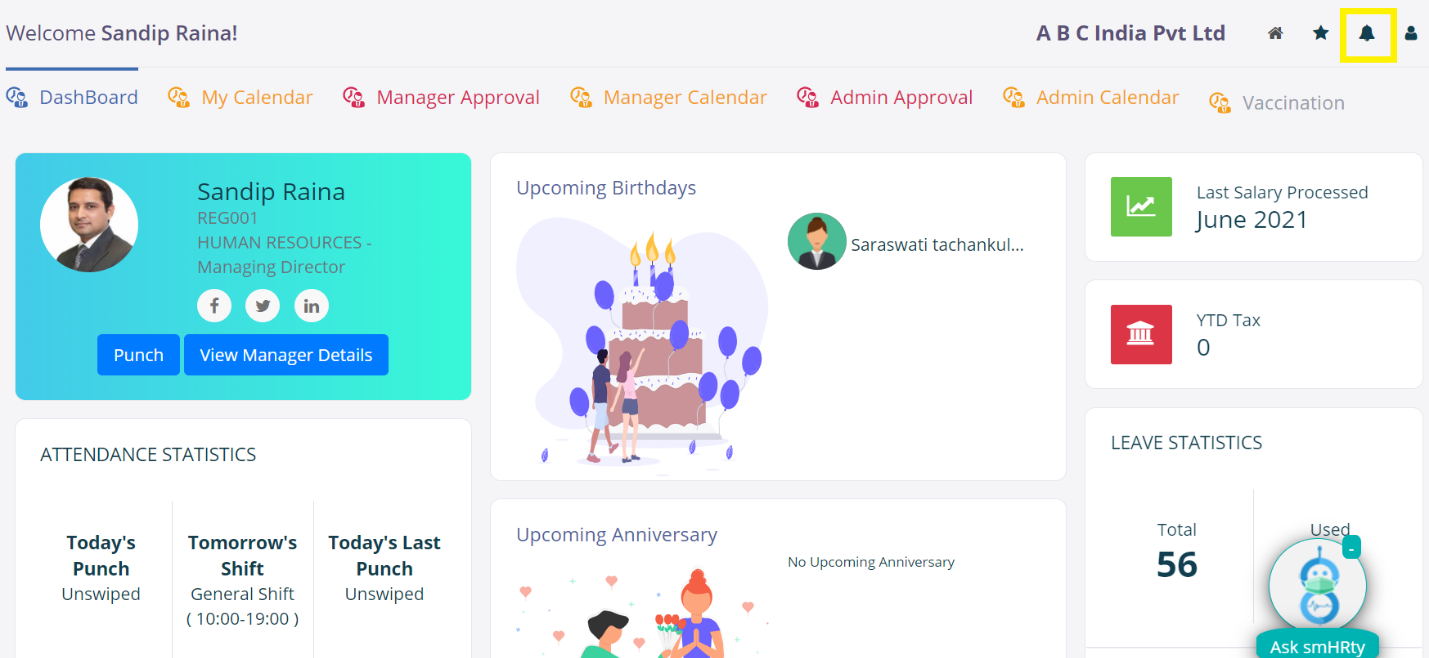This screenshot has height=658, width=1429.
Task: Open the Twitter profile icon
Action: tap(262, 305)
